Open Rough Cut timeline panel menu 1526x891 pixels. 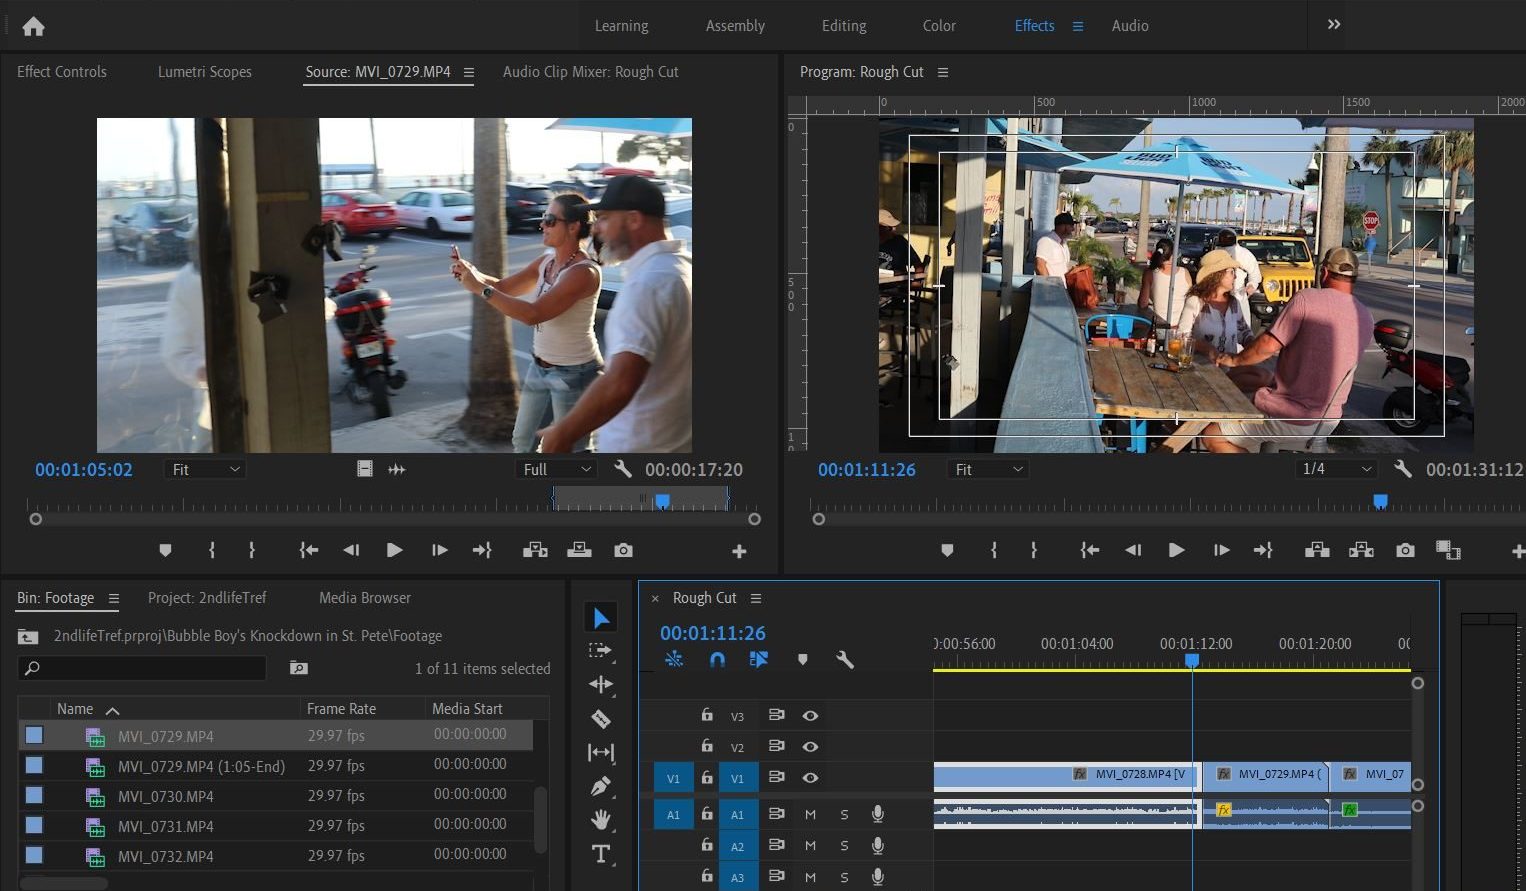click(x=756, y=598)
